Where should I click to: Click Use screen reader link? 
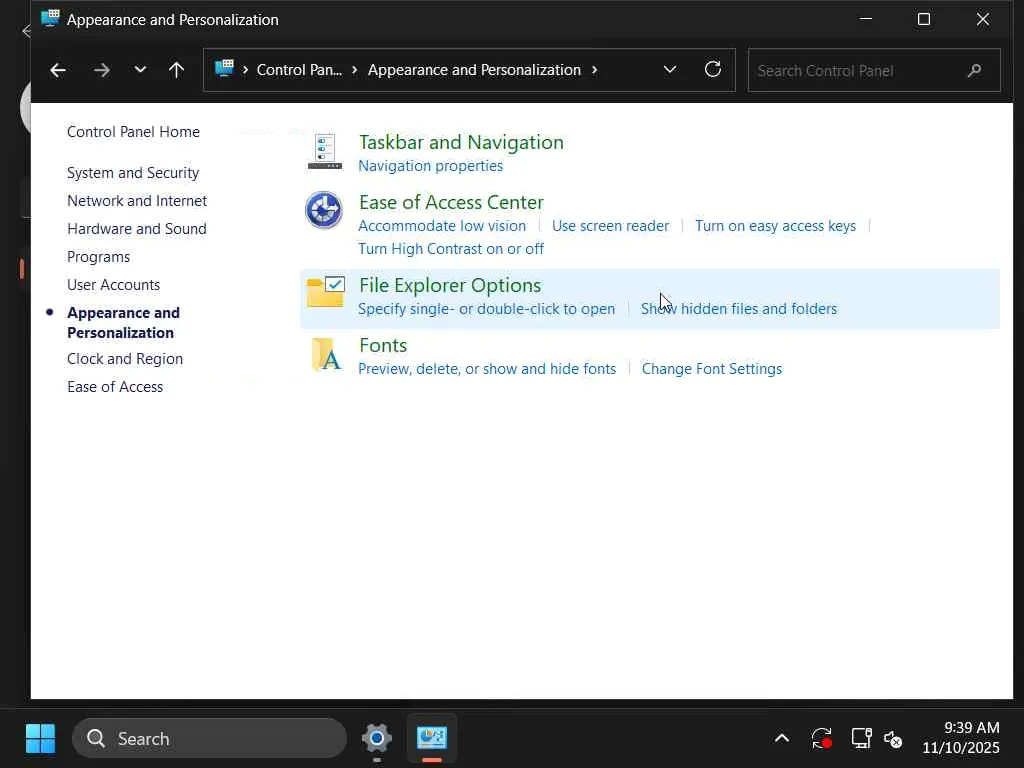[x=610, y=226]
